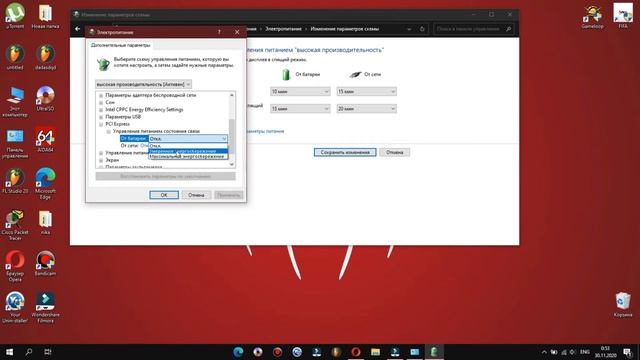The height and width of the screenshot is (360, 640).
Task: Click the help question mark in Электропитание dialog
Action: tap(219, 32)
